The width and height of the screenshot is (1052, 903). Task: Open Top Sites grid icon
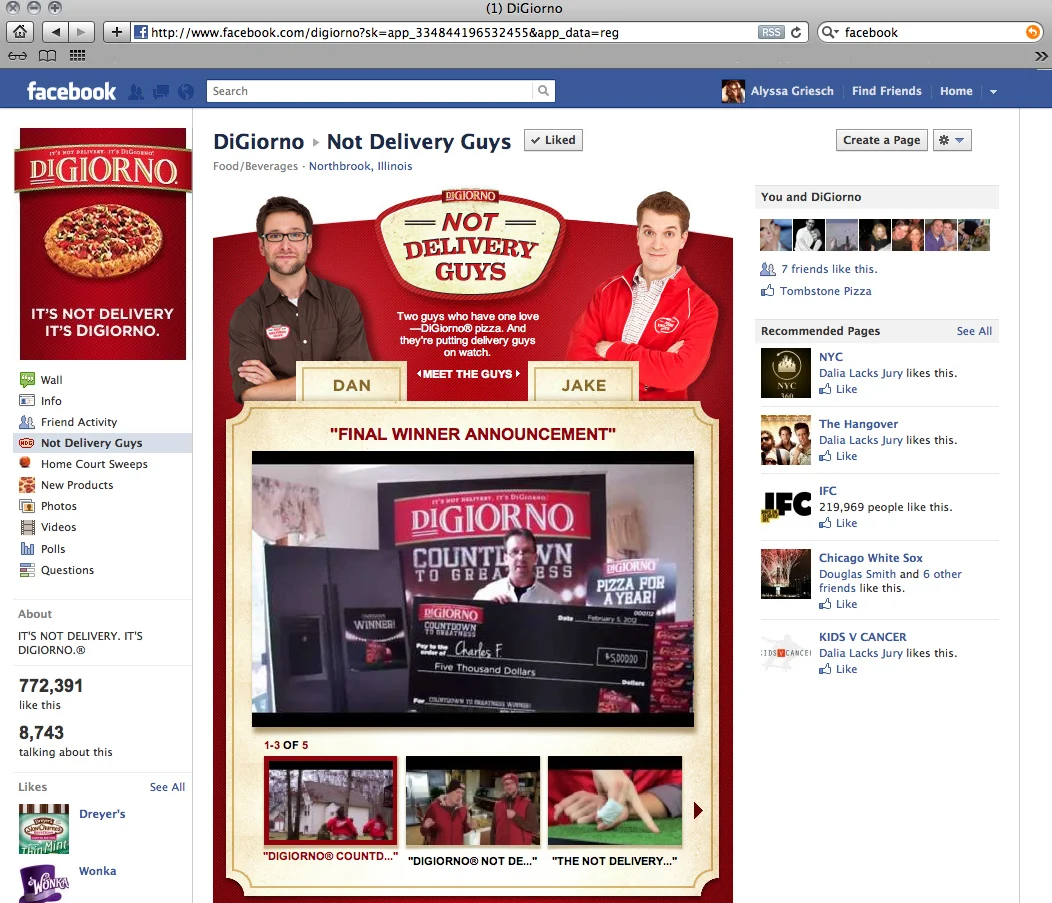click(77, 56)
